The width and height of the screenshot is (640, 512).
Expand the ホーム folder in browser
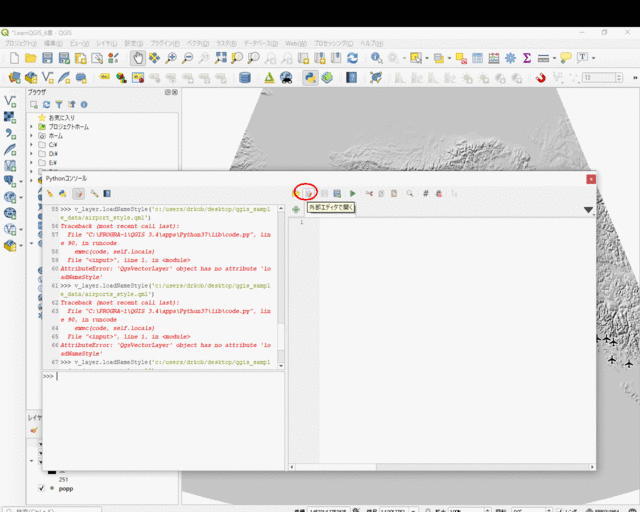point(31,135)
